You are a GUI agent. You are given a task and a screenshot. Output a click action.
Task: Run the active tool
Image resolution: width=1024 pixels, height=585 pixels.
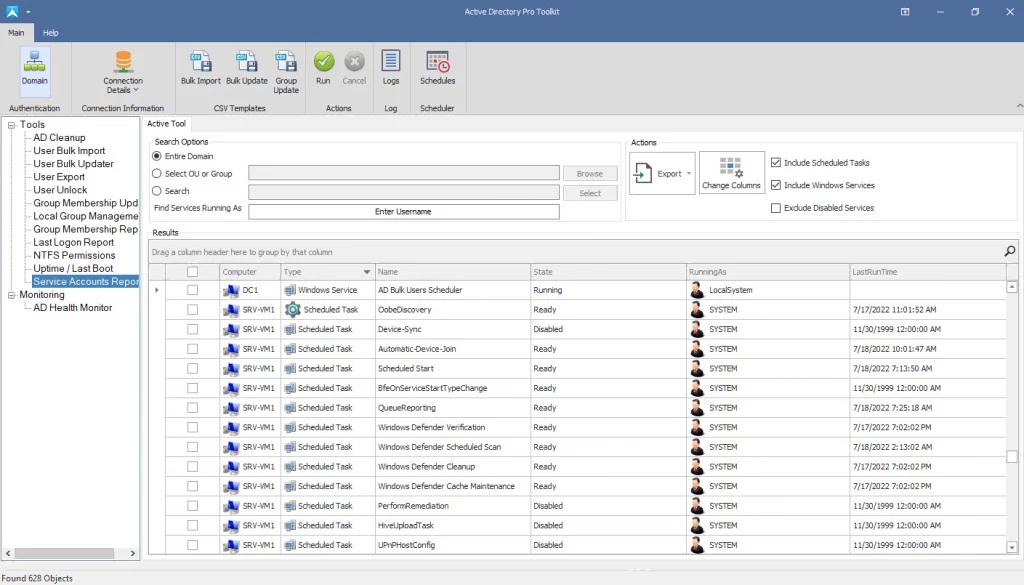tap(323, 68)
